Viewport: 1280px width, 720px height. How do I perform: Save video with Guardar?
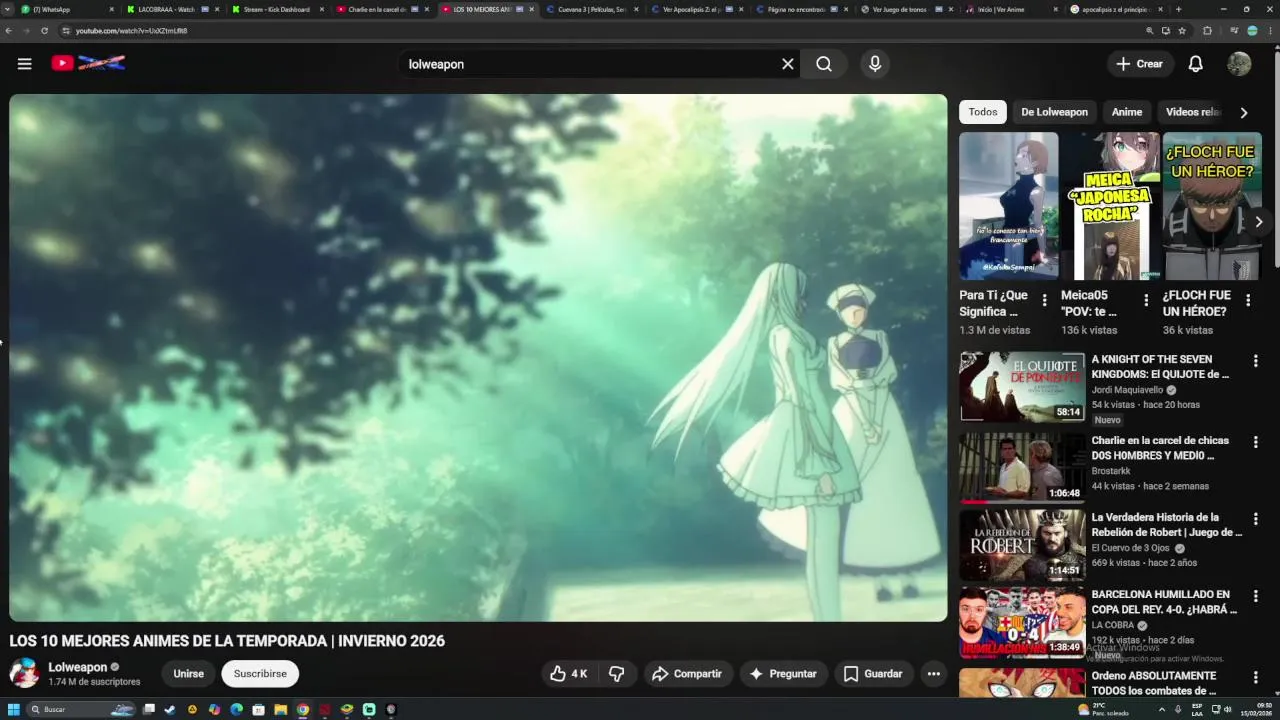pyautogui.click(x=873, y=674)
